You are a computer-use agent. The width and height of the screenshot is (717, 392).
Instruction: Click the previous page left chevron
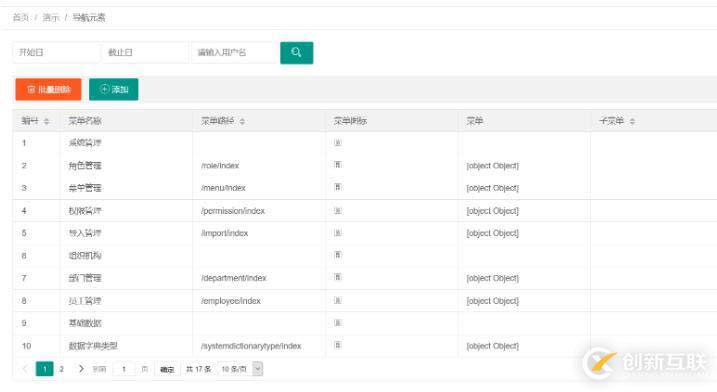25,369
